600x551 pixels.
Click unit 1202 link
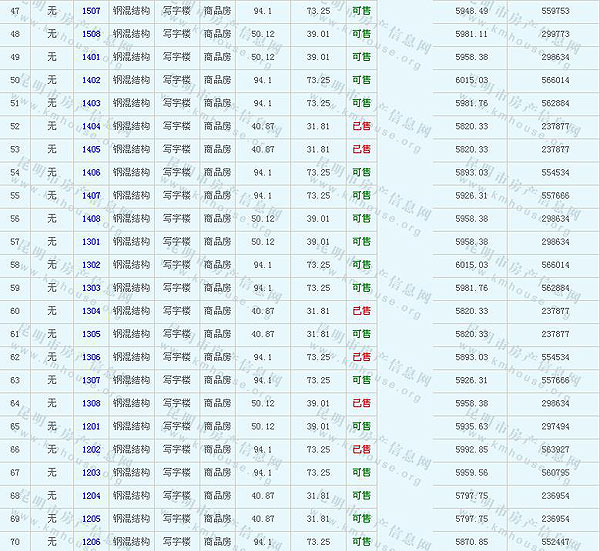[91, 449]
